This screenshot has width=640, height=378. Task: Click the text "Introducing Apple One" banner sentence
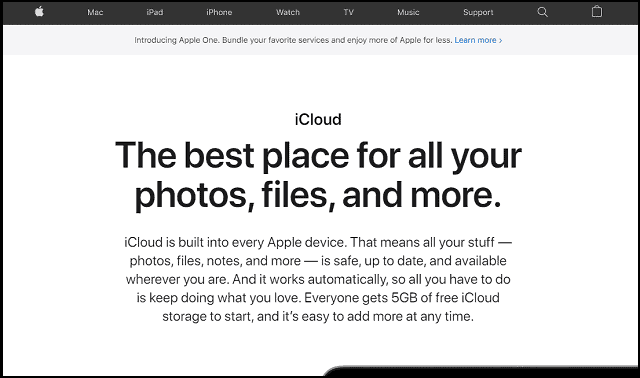pos(293,40)
